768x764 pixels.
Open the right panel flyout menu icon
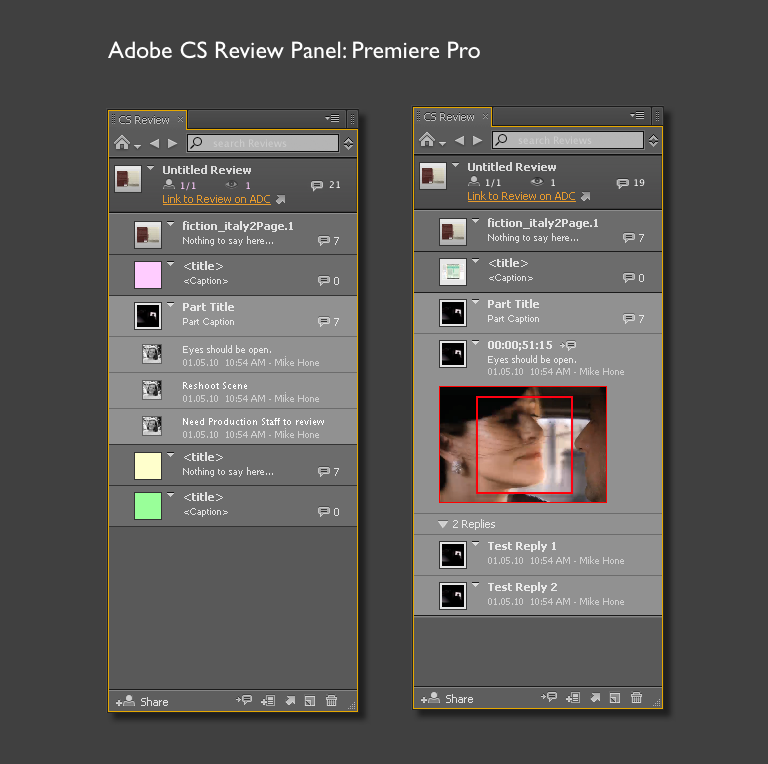637,115
